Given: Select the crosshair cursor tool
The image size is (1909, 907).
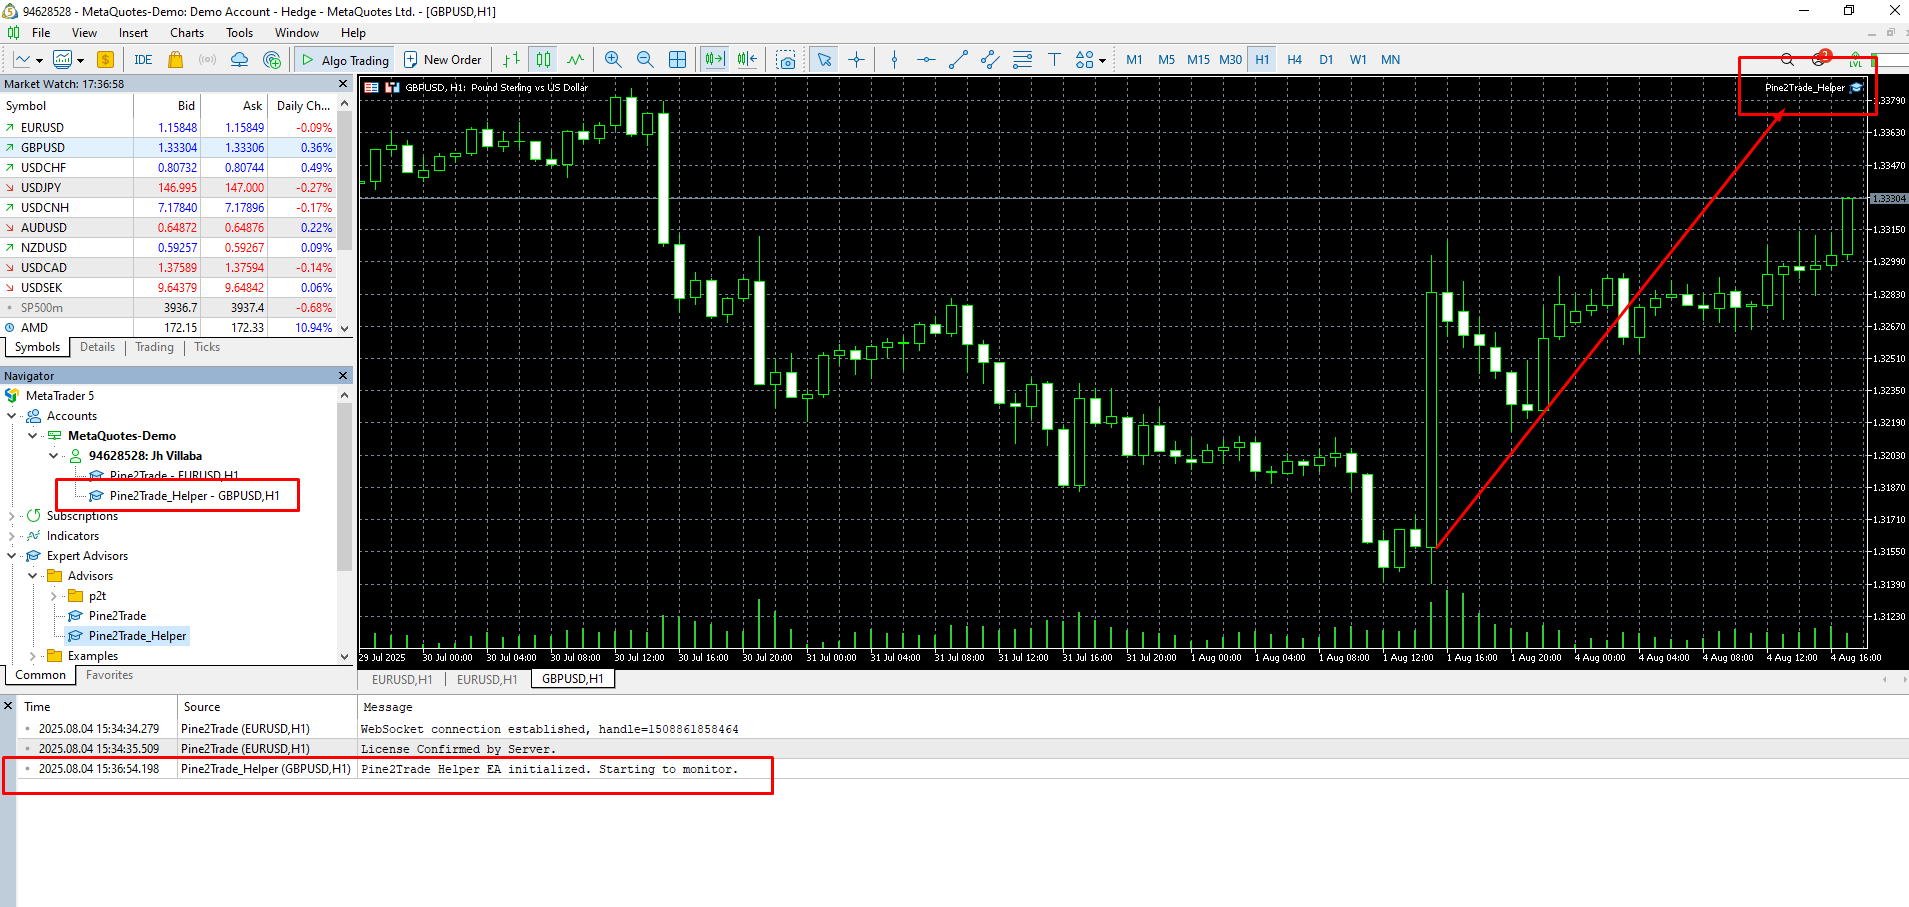Looking at the screenshot, I should pos(857,60).
